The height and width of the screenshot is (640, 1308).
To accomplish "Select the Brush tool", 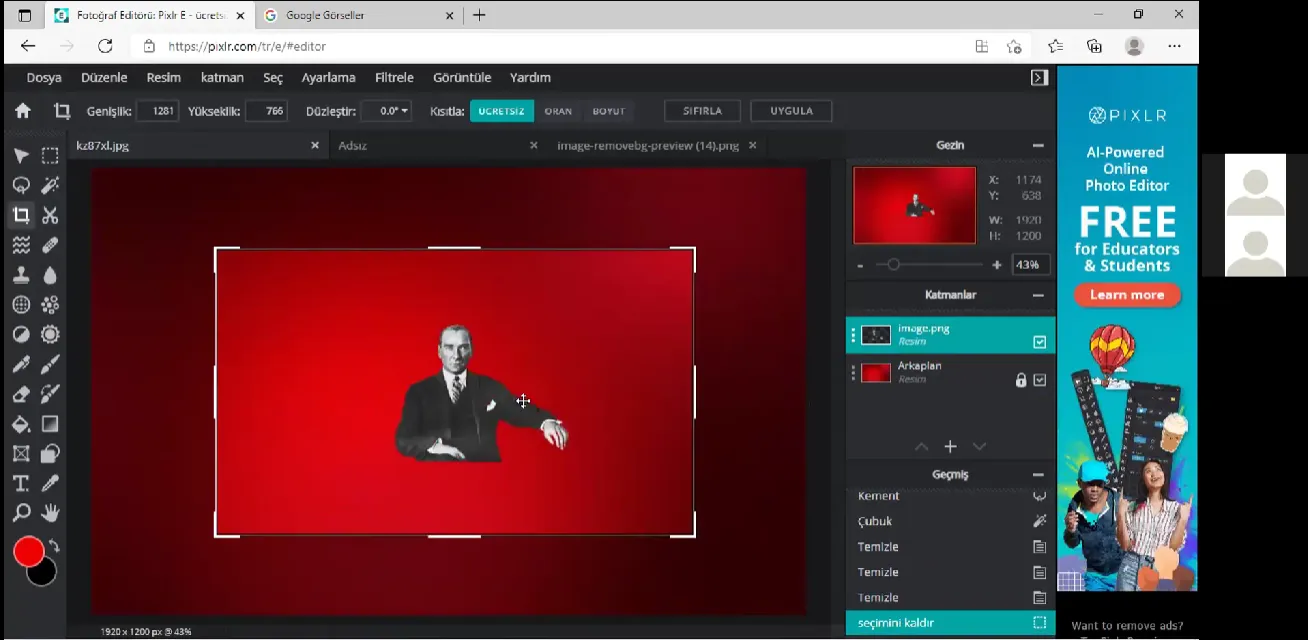I will [x=50, y=364].
